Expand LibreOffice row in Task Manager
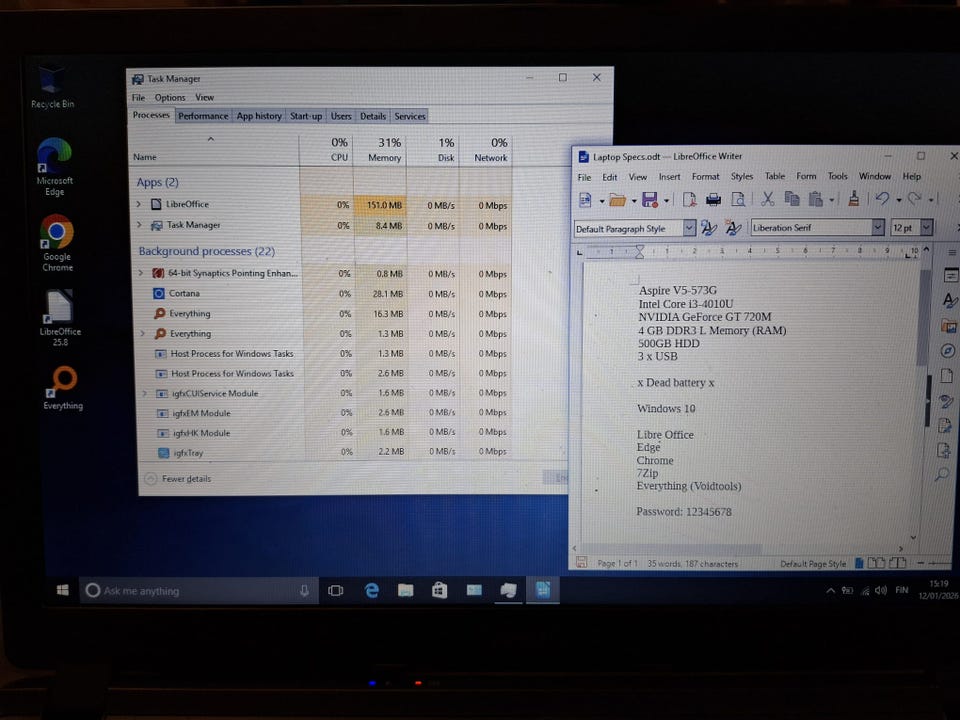 (139, 204)
